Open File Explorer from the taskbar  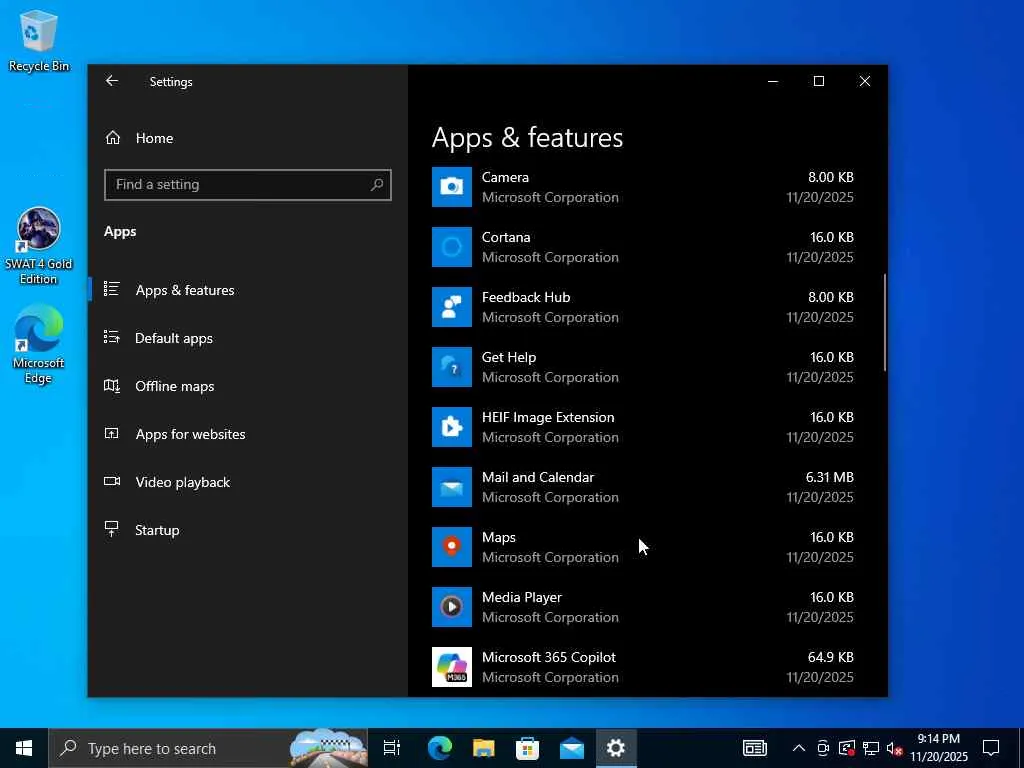(x=483, y=748)
